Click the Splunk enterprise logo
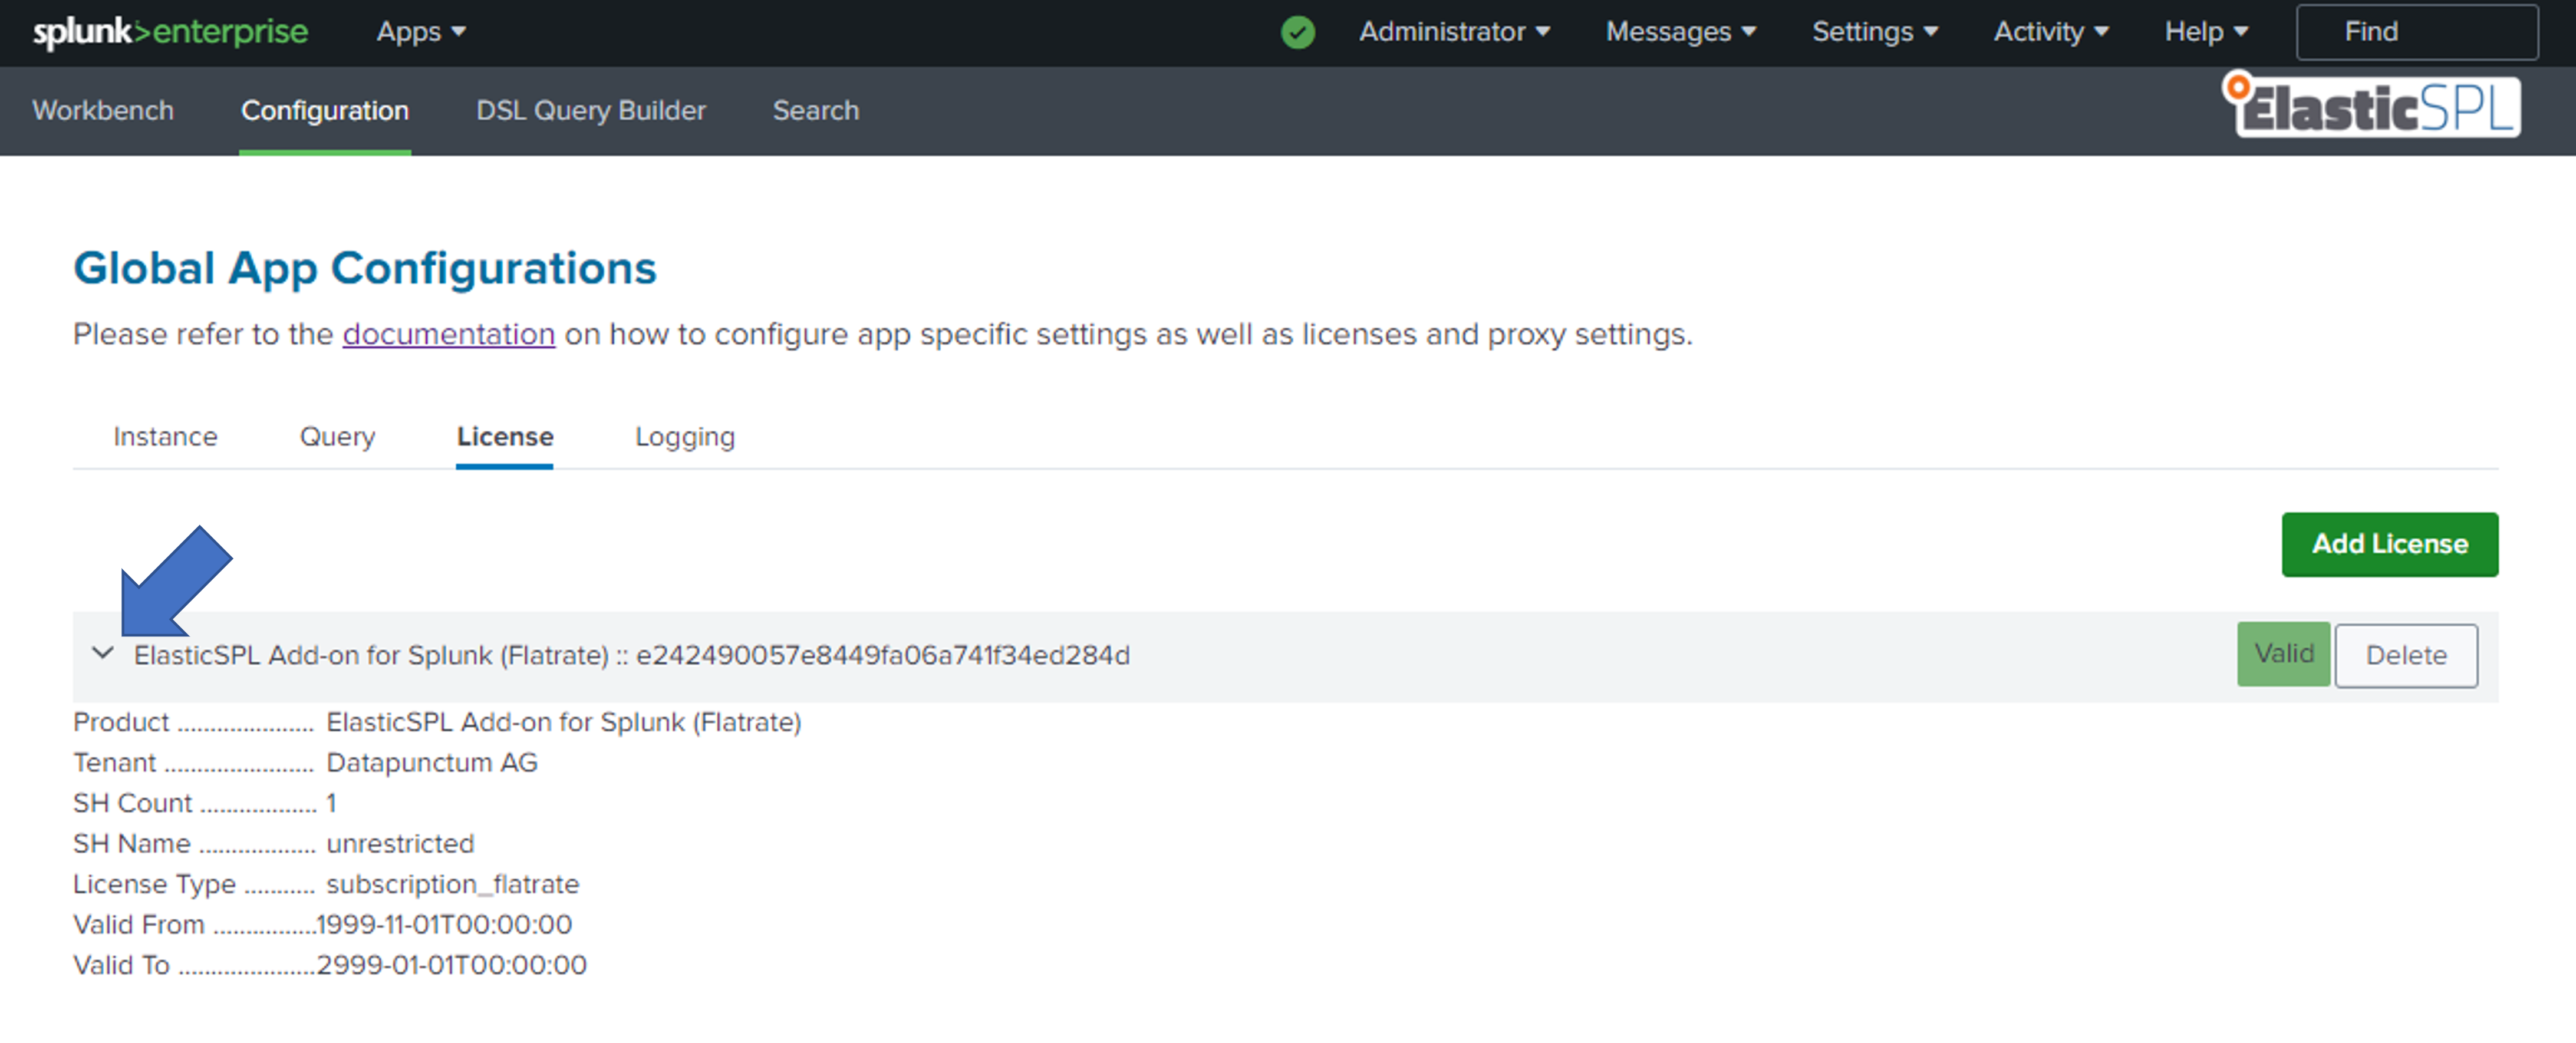2576x1043 pixels. (170, 32)
